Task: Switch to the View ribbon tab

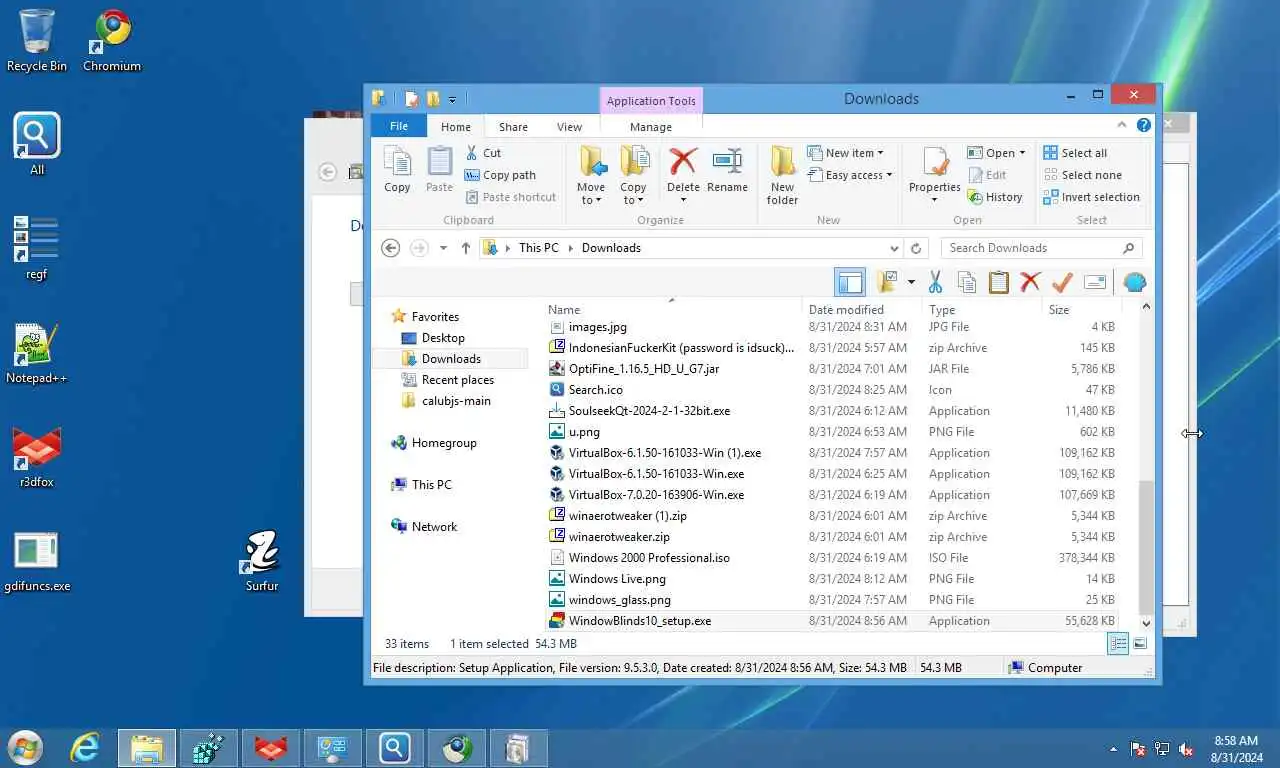Action: (x=569, y=127)
